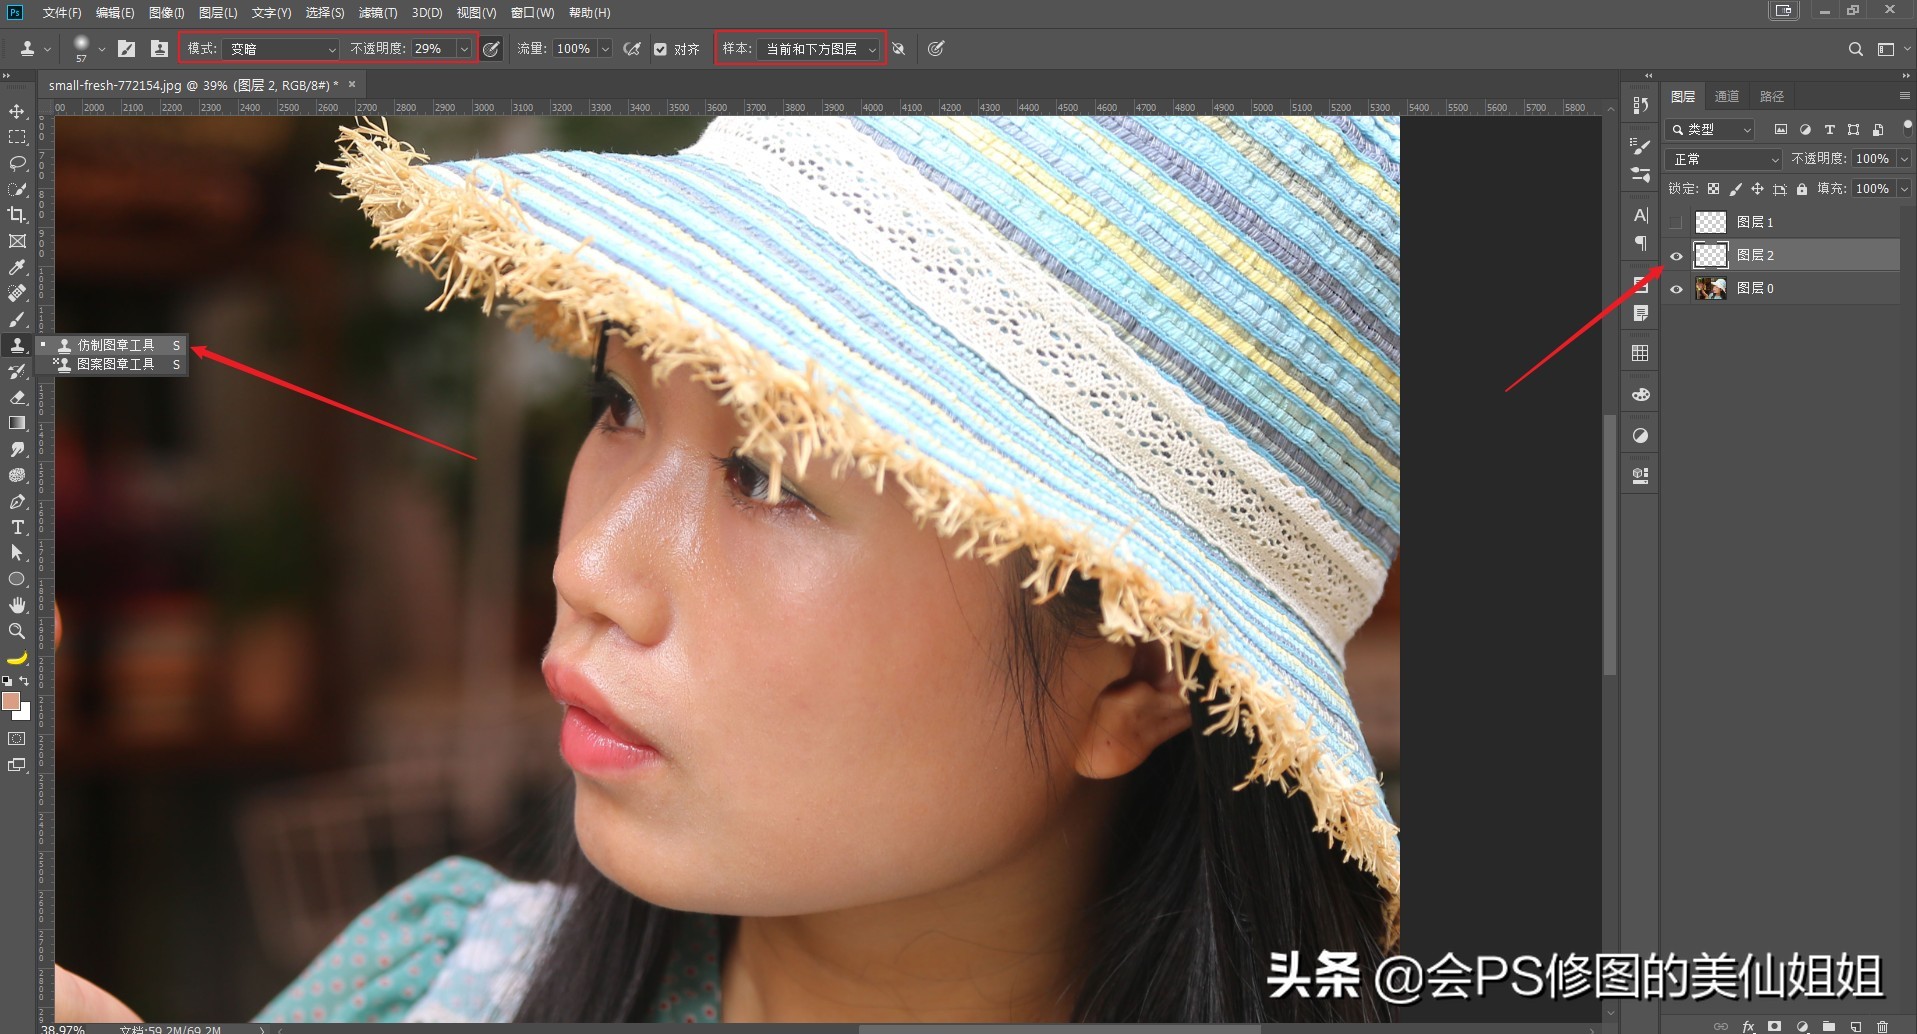
Task: Select the Hand tool
Action: pyautogui.click(x=17, y=605)
